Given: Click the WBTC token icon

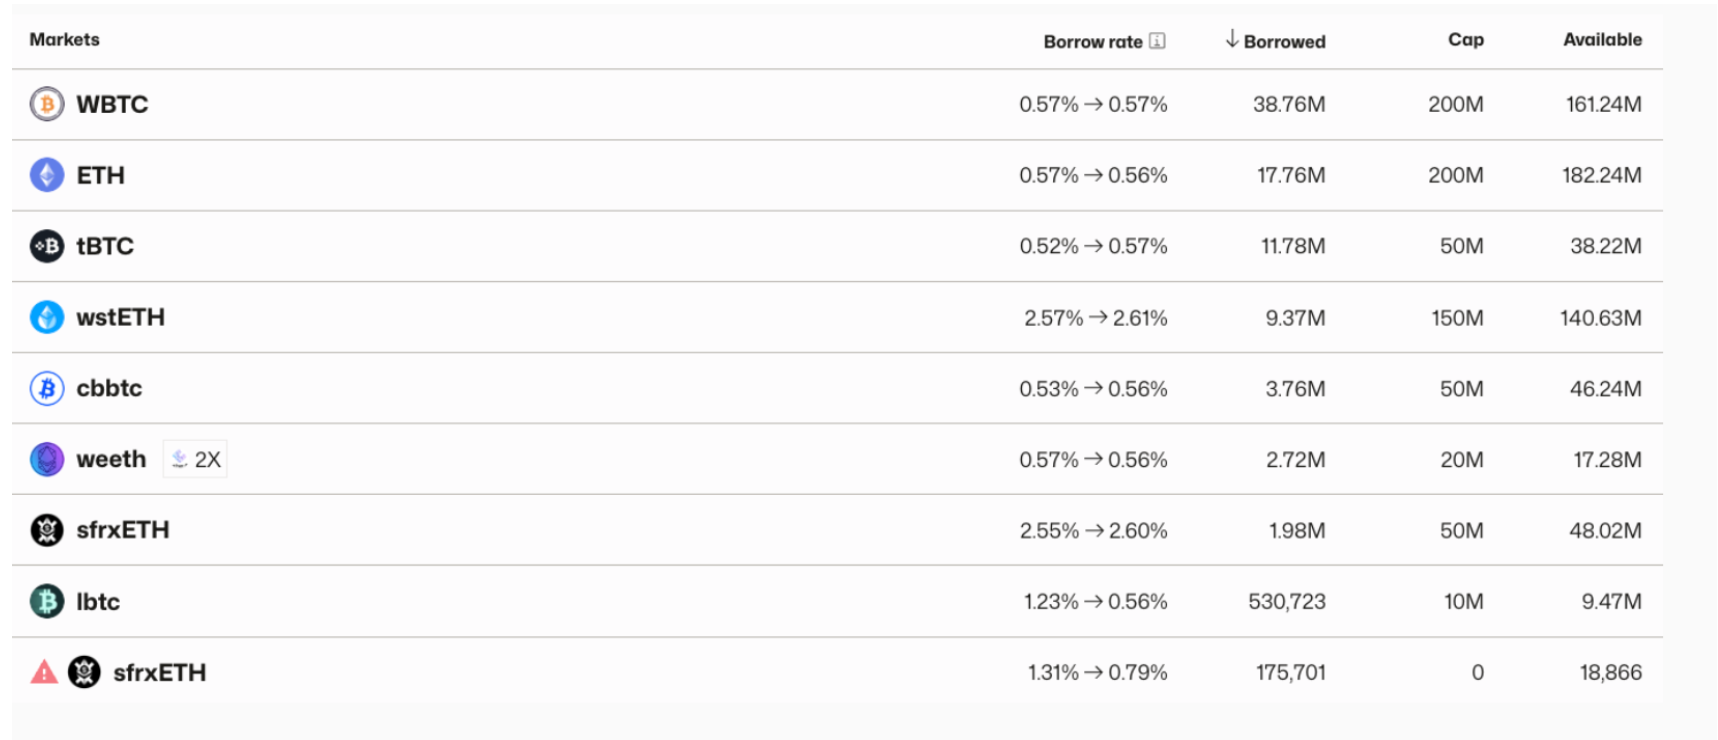Looking at the screenshot, I should 47,104.
